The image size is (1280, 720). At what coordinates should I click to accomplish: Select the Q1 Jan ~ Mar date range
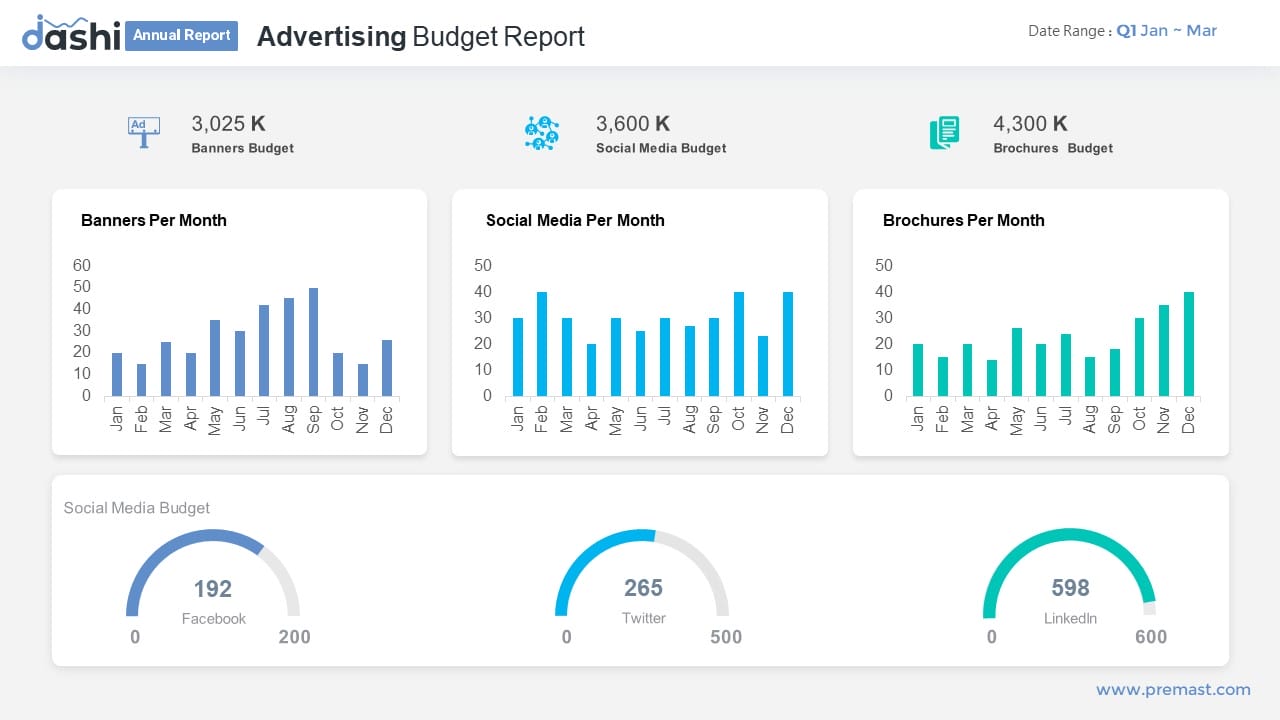coord(1166,31)
